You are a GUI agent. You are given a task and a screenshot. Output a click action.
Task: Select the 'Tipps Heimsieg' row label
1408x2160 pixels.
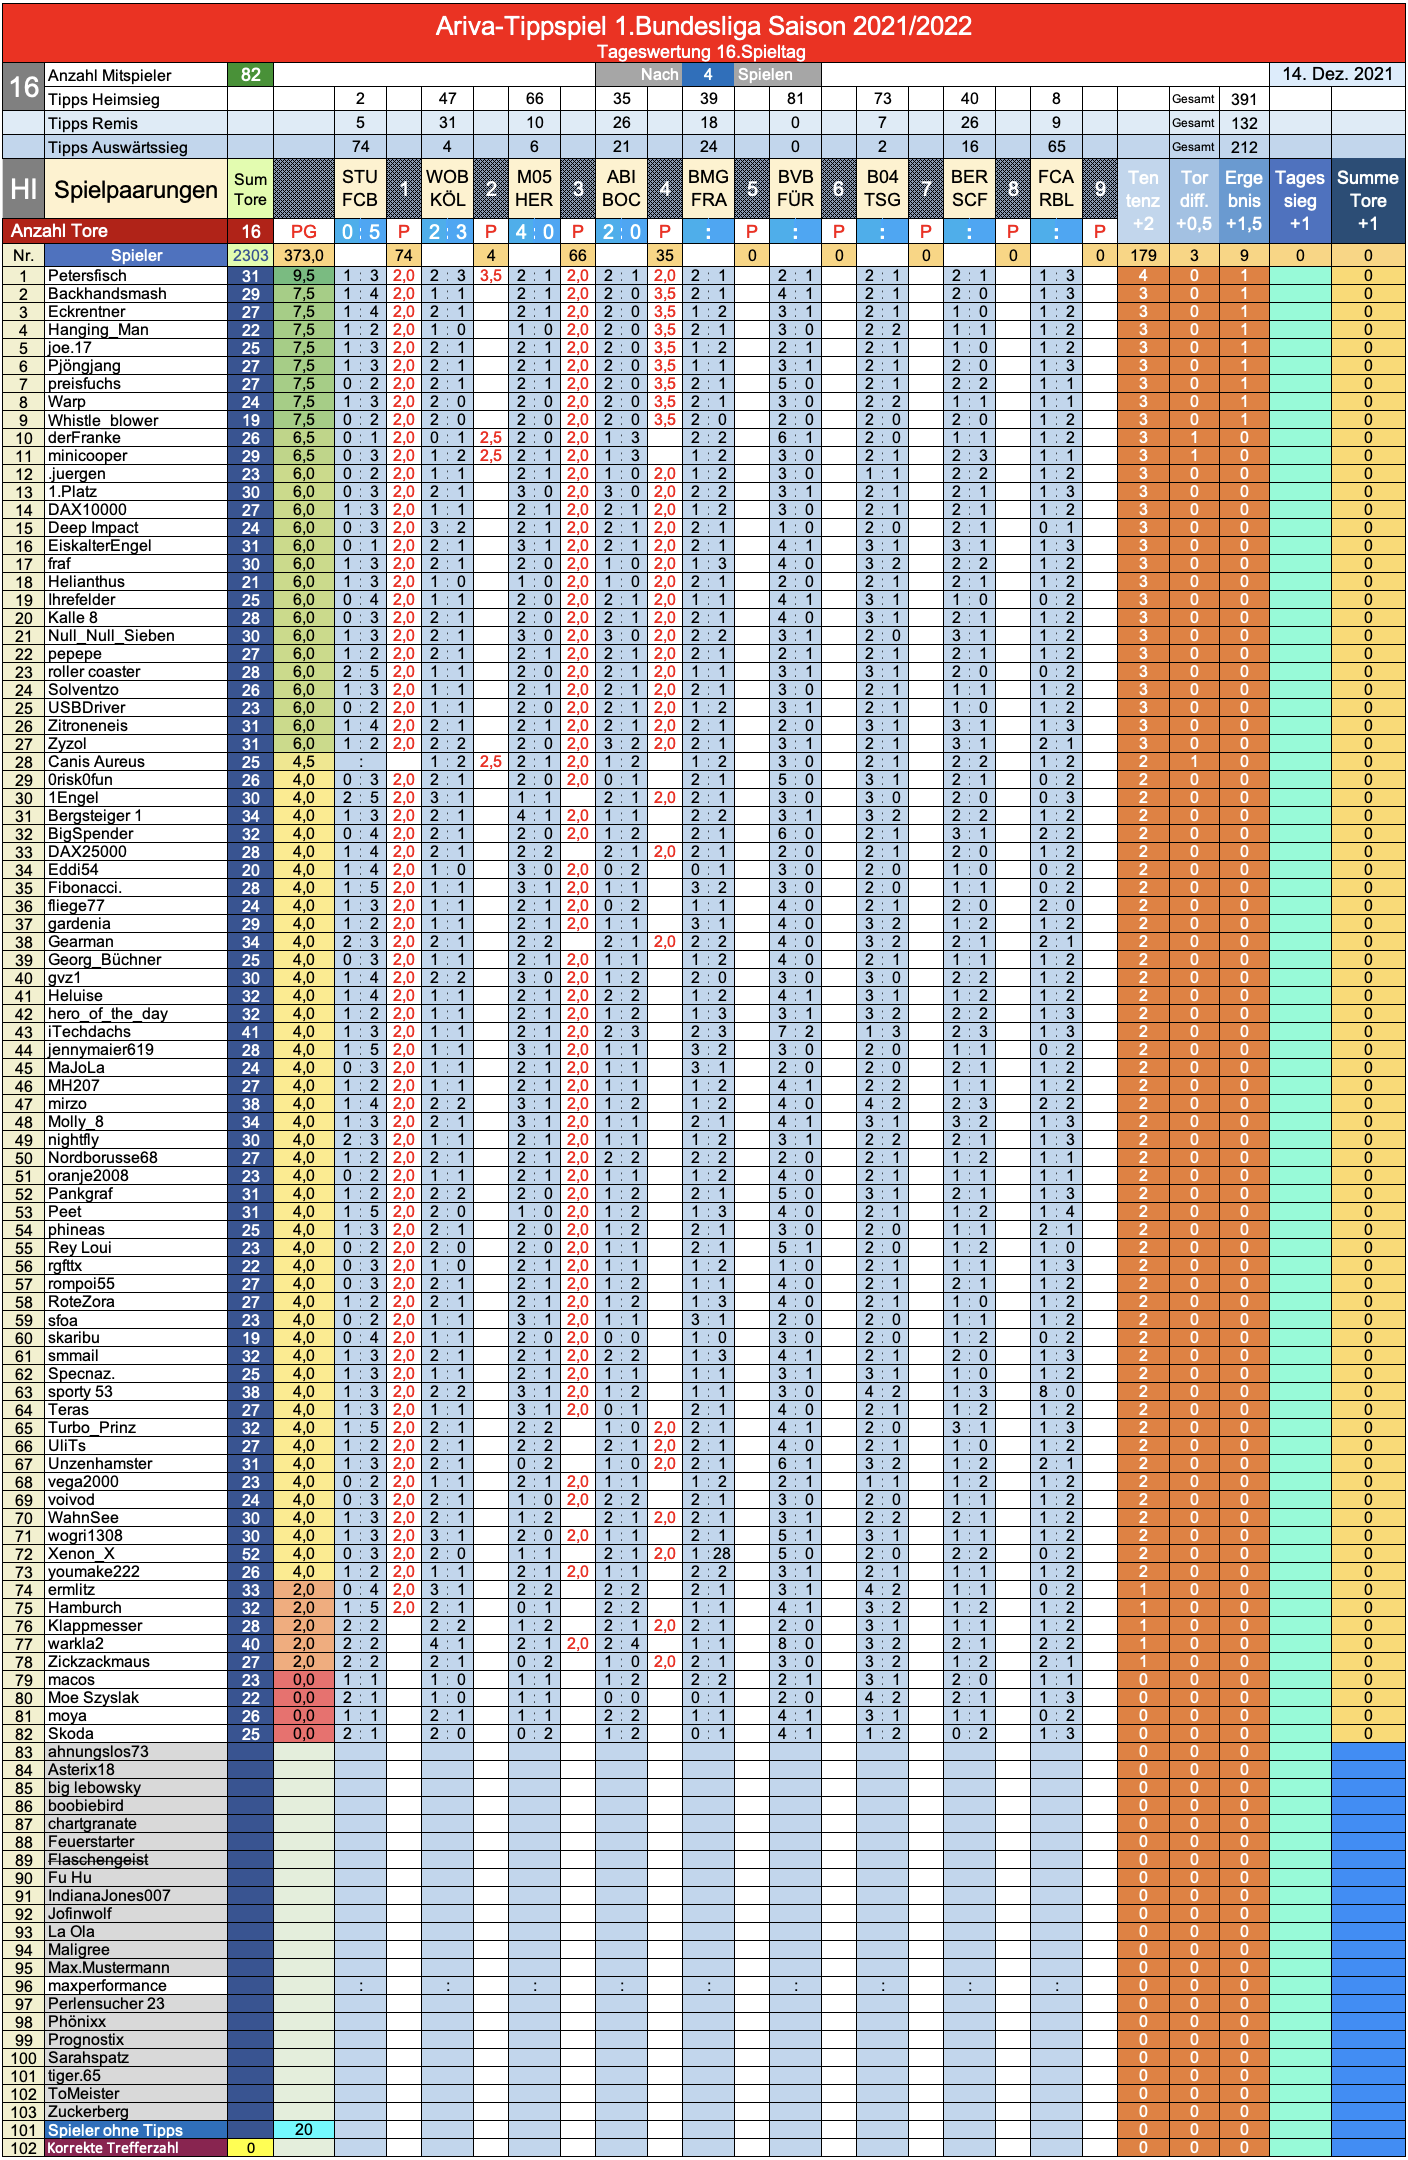(x=136, y=99)
